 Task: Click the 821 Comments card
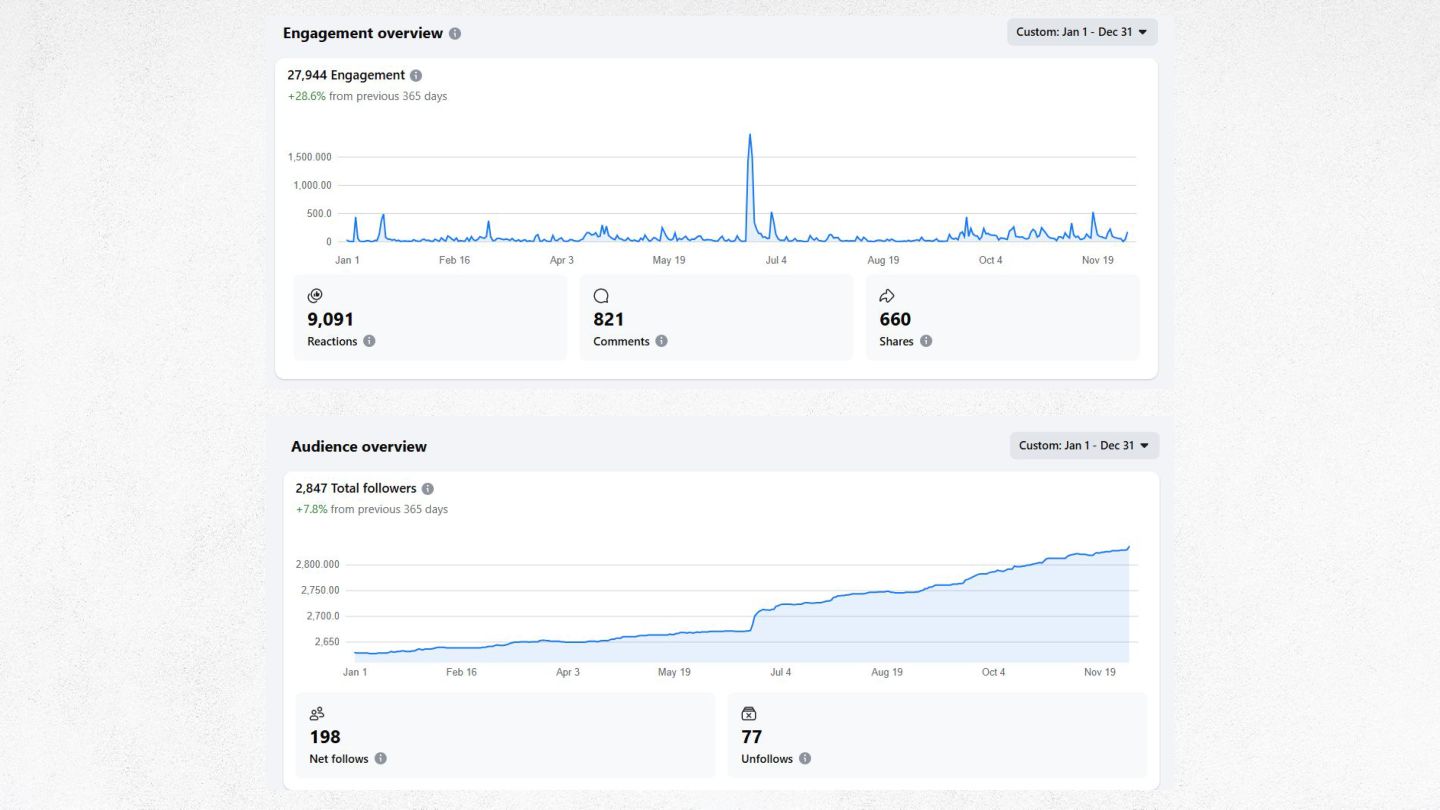click(x=716, y=318)
